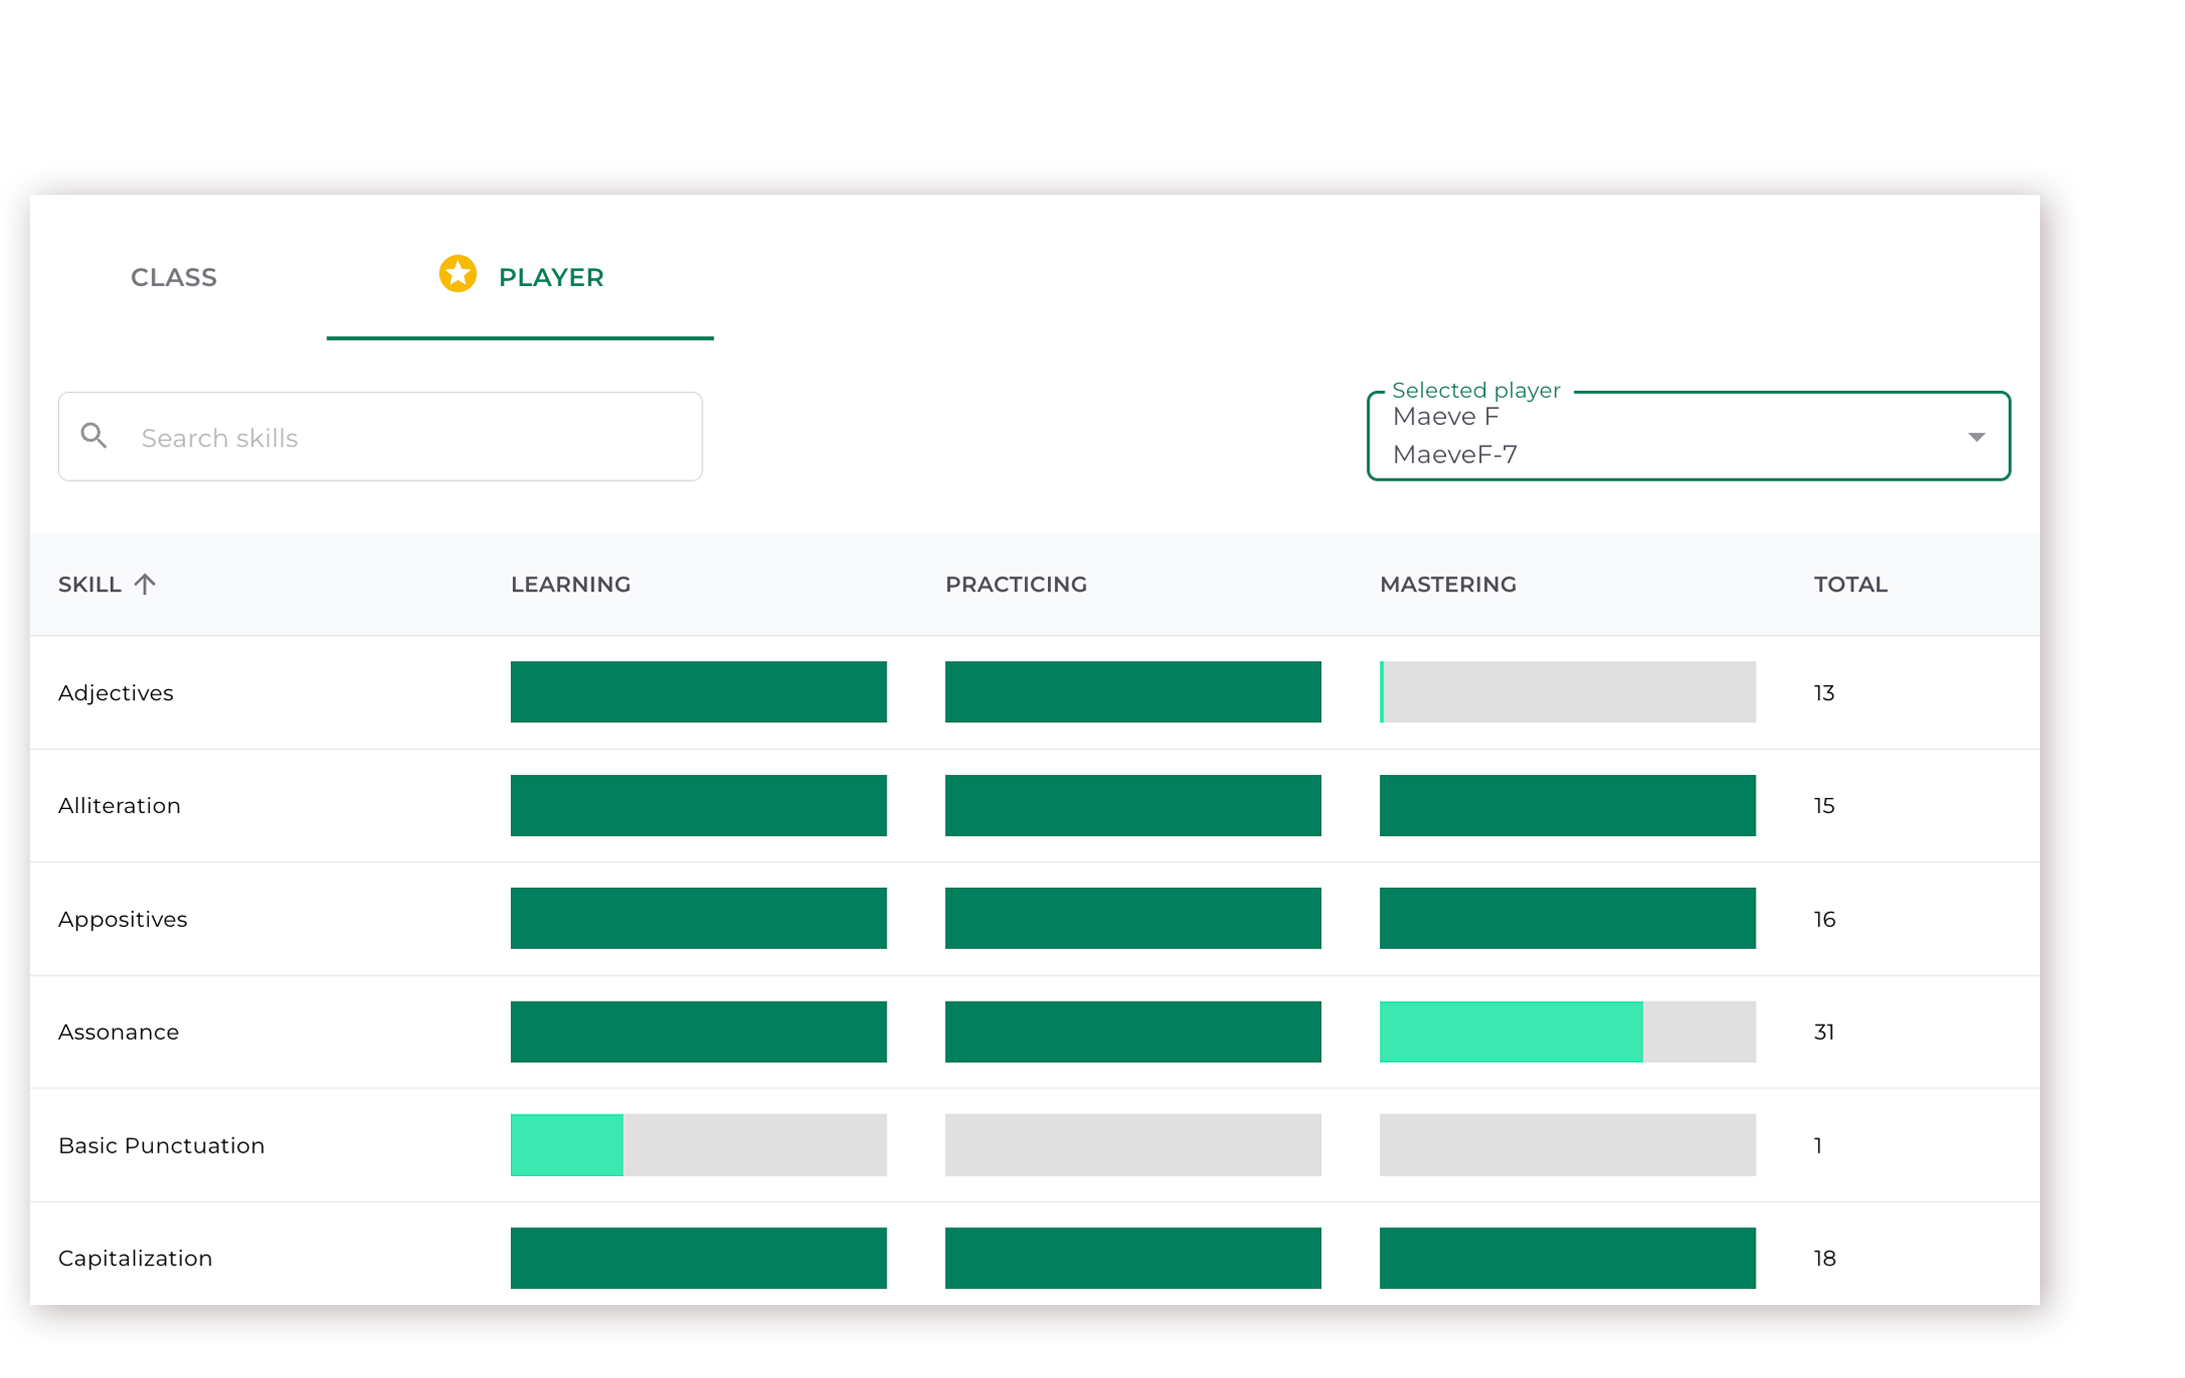The width and height of the screenshot is (2185, 1378).
Task: Open the Selected player dropdown arrow
Action: (x=1977, y=436)
